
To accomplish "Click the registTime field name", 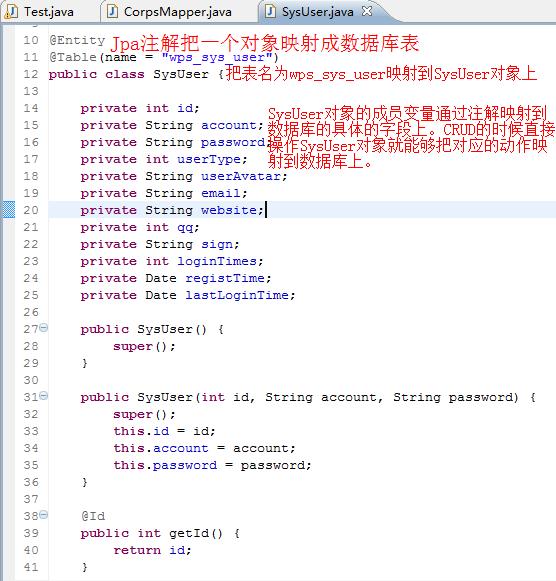I will coord(225,278).
